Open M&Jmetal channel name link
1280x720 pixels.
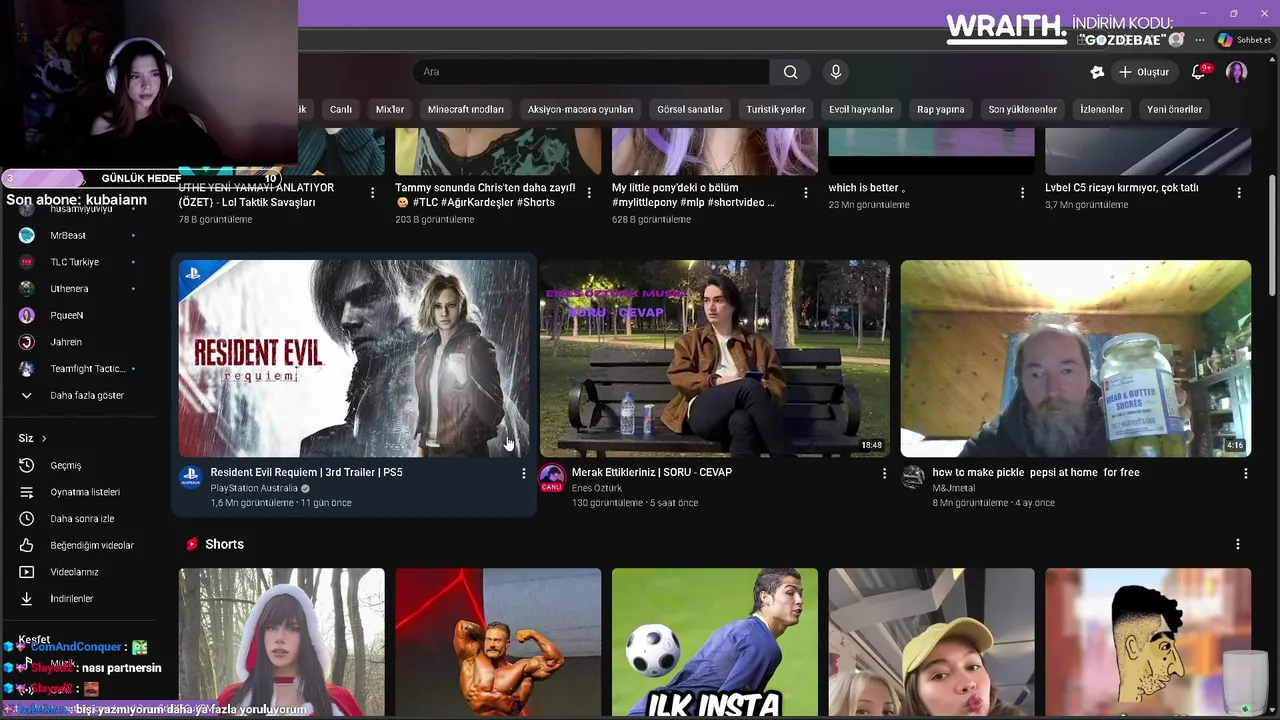coord(954,488)
